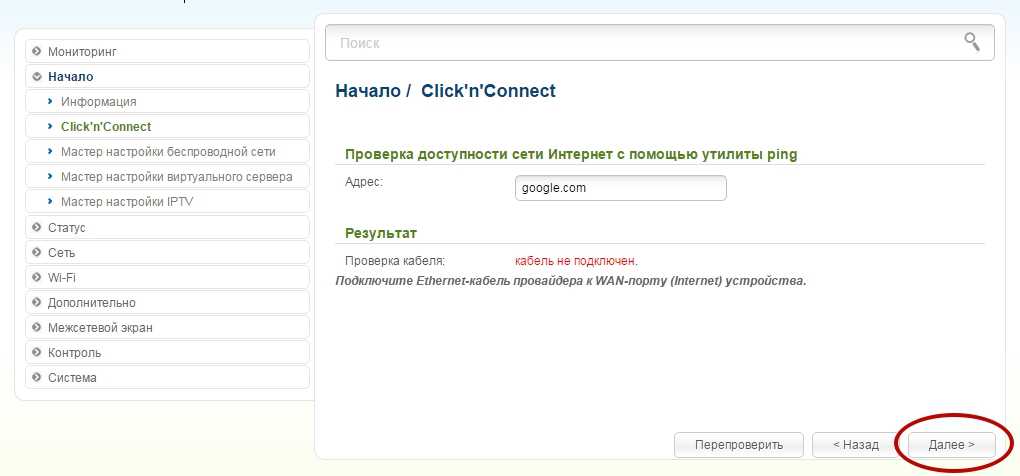This screenshot has height=476, width=1020.
Task: Expand the Мониторинг menu section
Action: pyautogui.click(x=90, y=51)
